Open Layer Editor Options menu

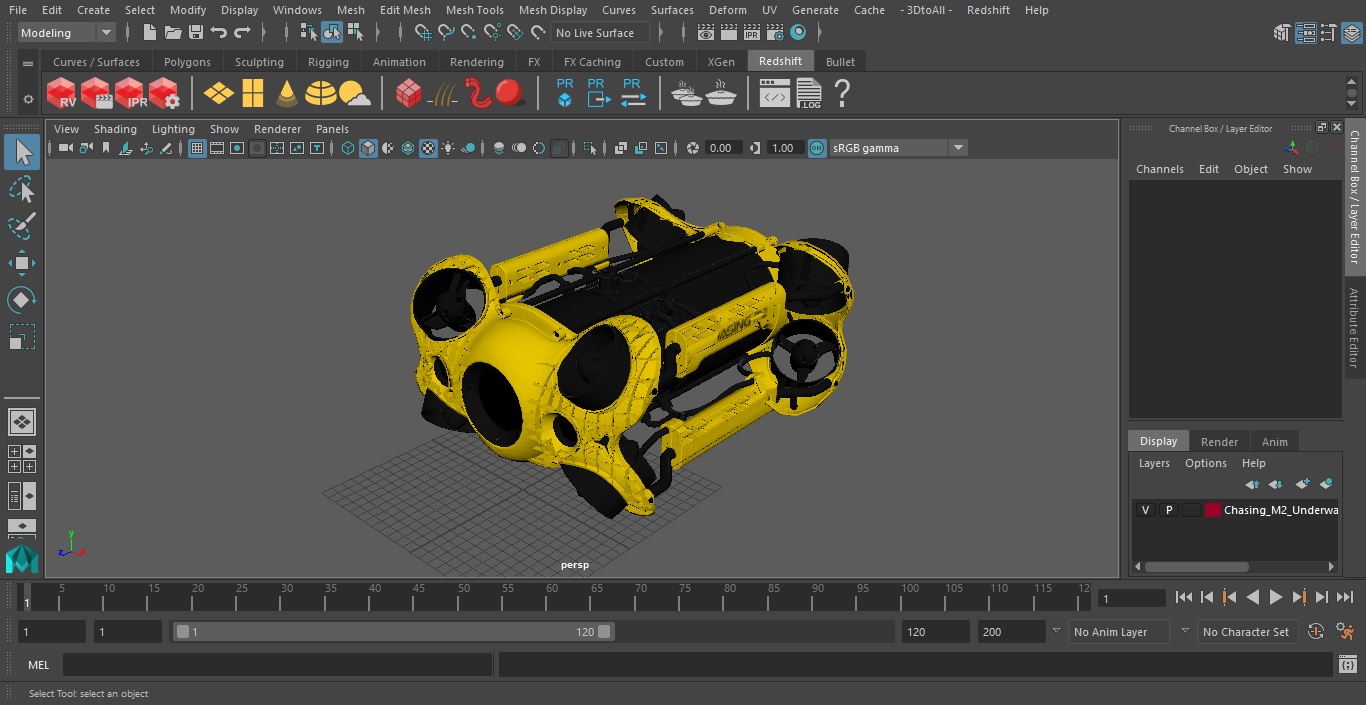(1205, 463)
